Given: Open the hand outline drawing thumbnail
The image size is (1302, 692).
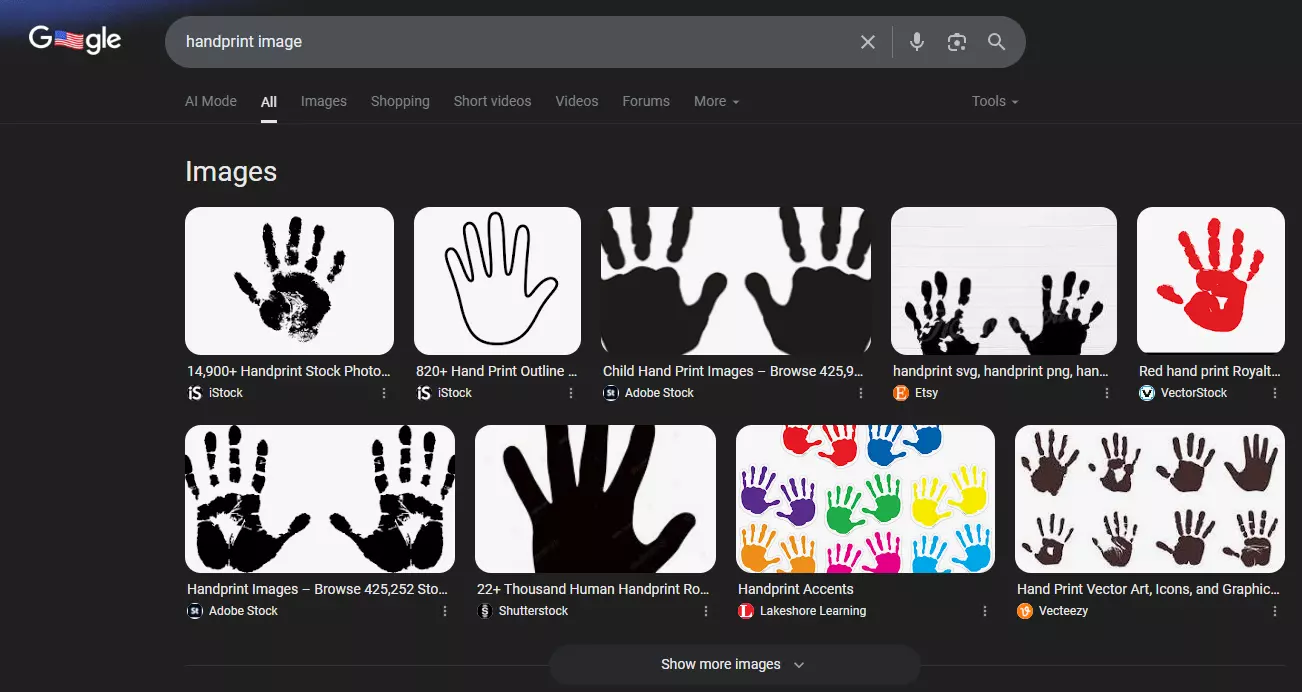Looking at the screenshot, I should pos(497,281).
